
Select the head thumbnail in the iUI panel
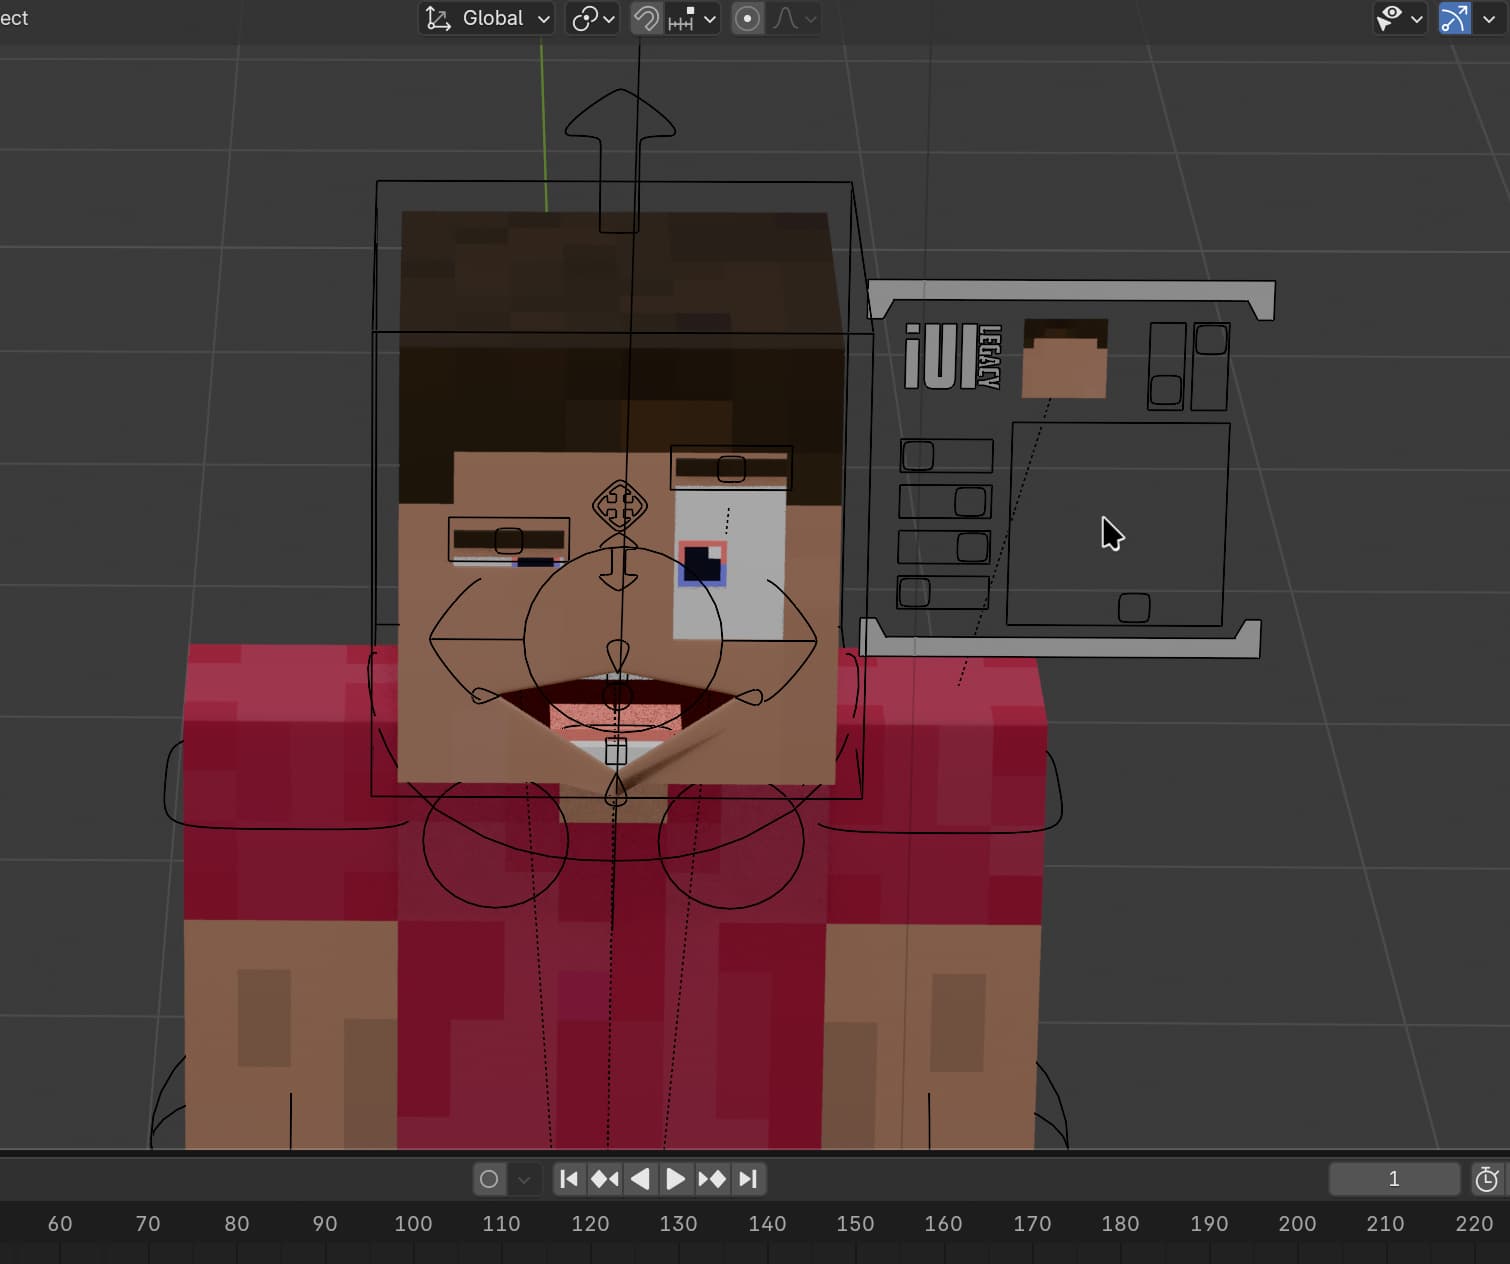(x=1065, y=358)
